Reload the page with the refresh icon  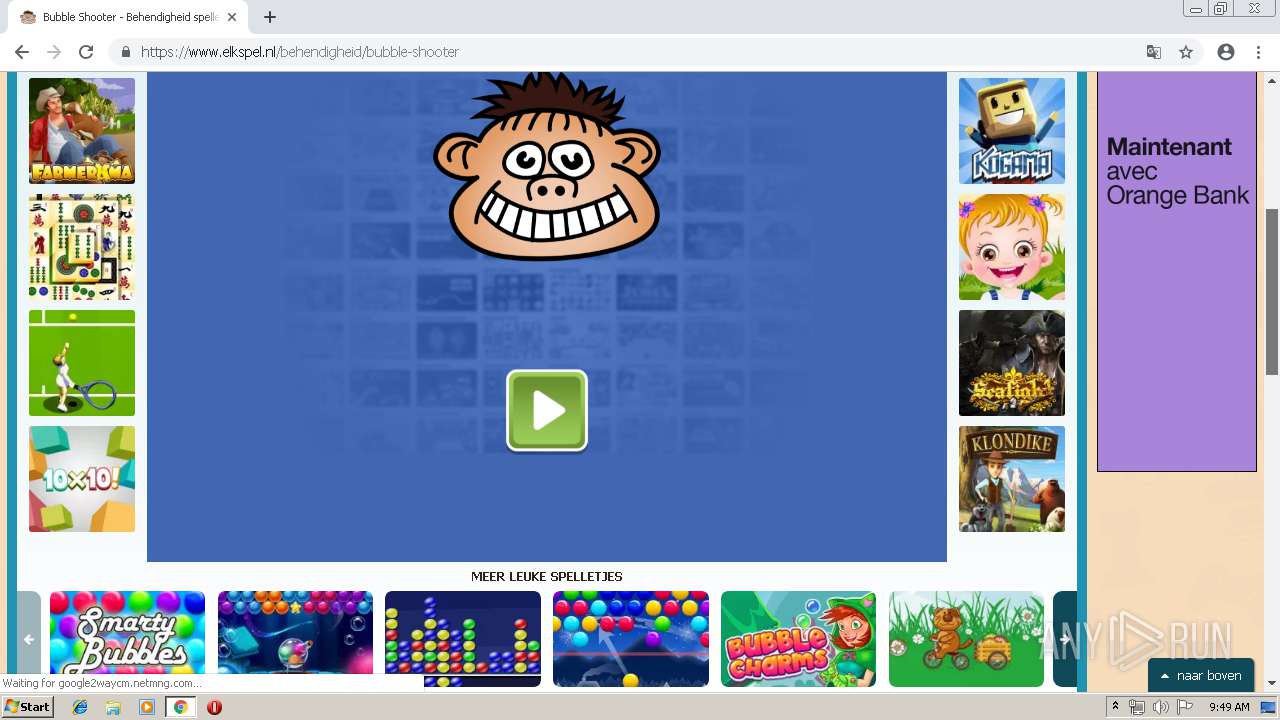coord(86,52)
